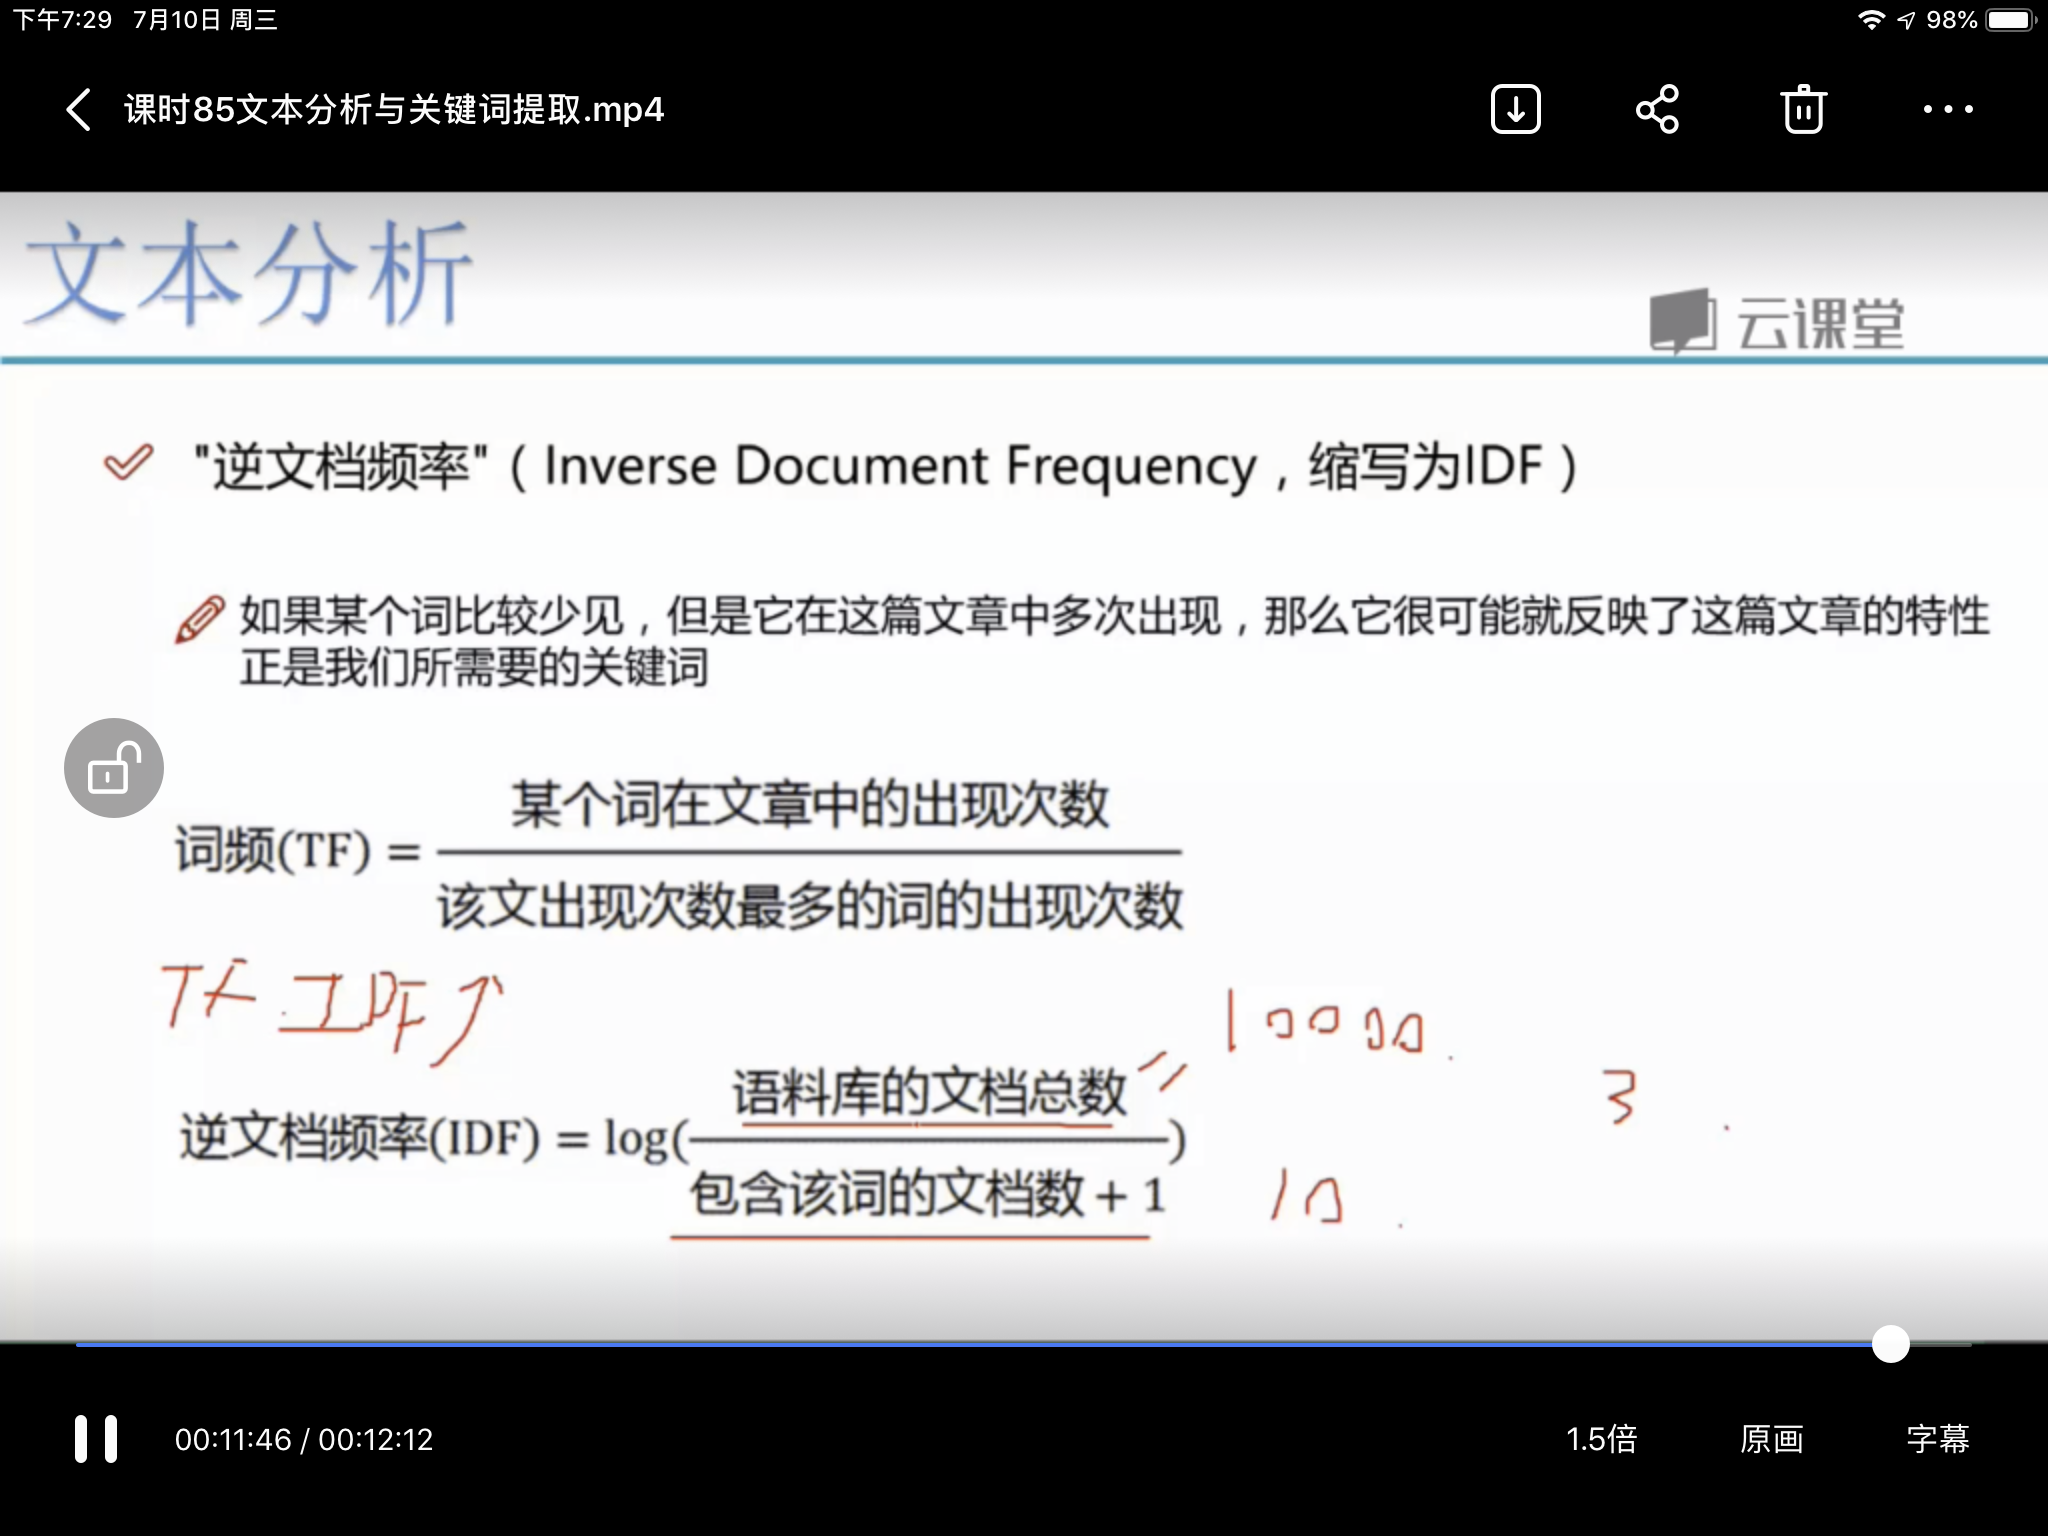The width and height of the screenshot is (2048, 1536).
Task: Tap the Wi-Fi icon in the status bar
Action: click(x=1871, y=20)
